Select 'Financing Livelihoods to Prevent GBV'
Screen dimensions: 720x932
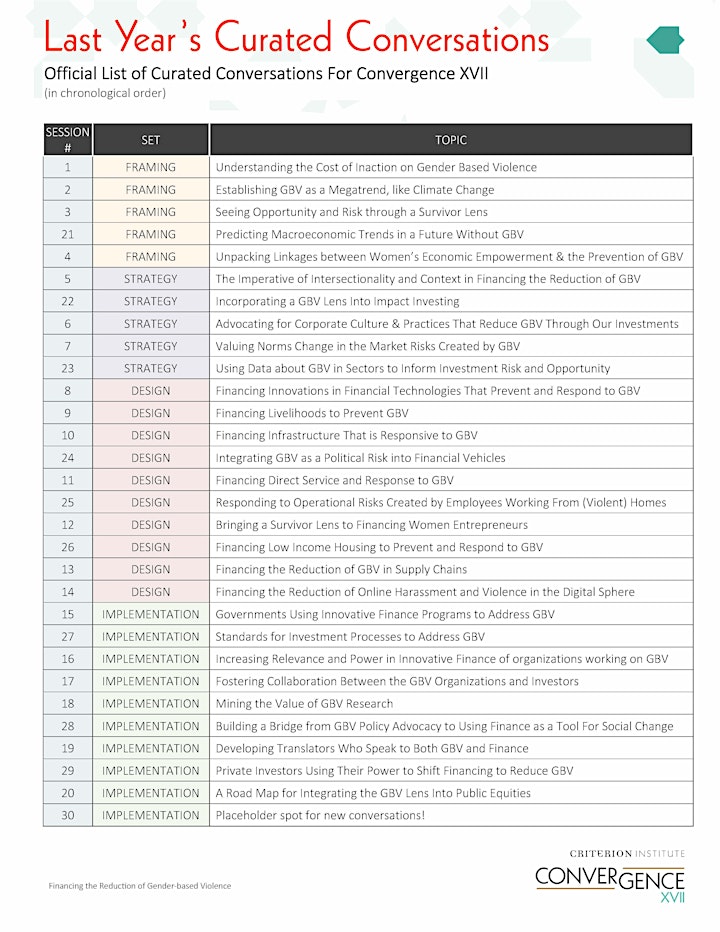(x=312, y=413)
